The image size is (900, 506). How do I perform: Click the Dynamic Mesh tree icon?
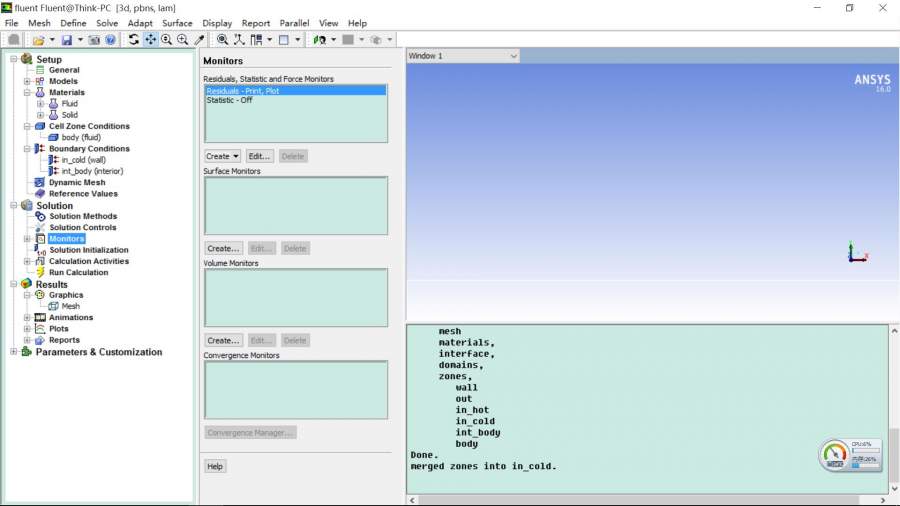pyautogui.click(x=40, y=182)
